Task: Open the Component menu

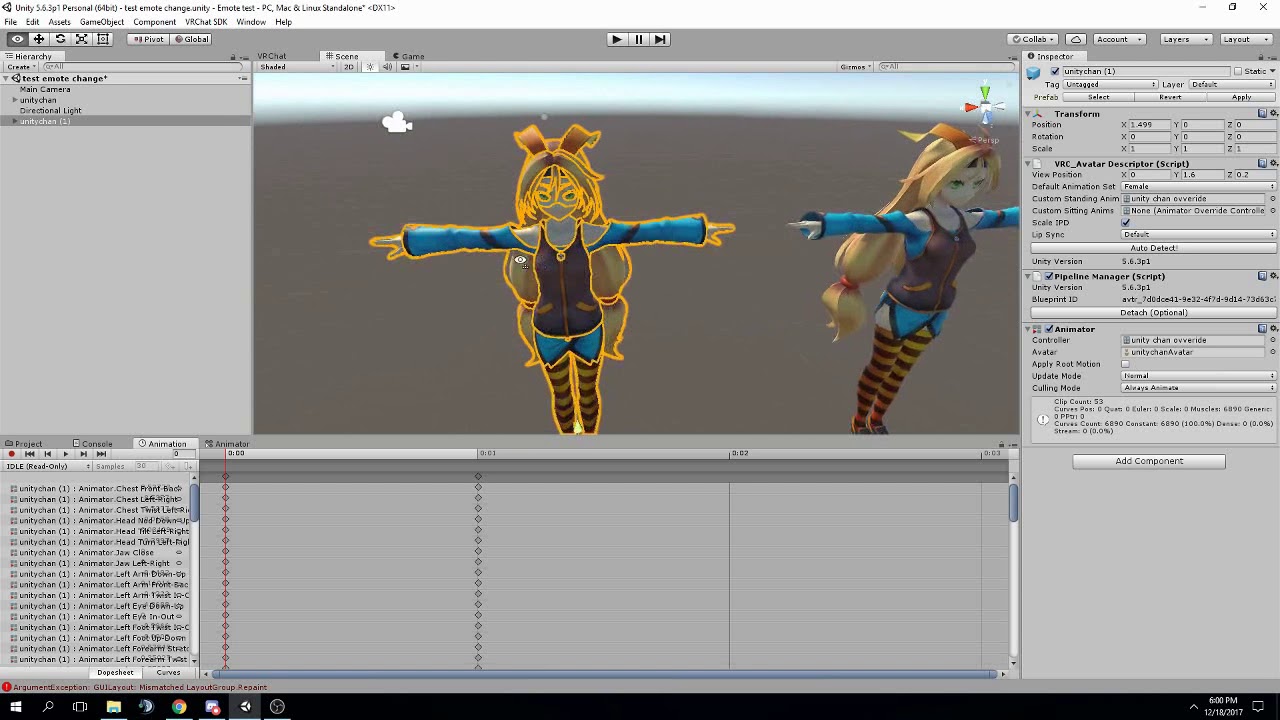Action: coord(154,22)
